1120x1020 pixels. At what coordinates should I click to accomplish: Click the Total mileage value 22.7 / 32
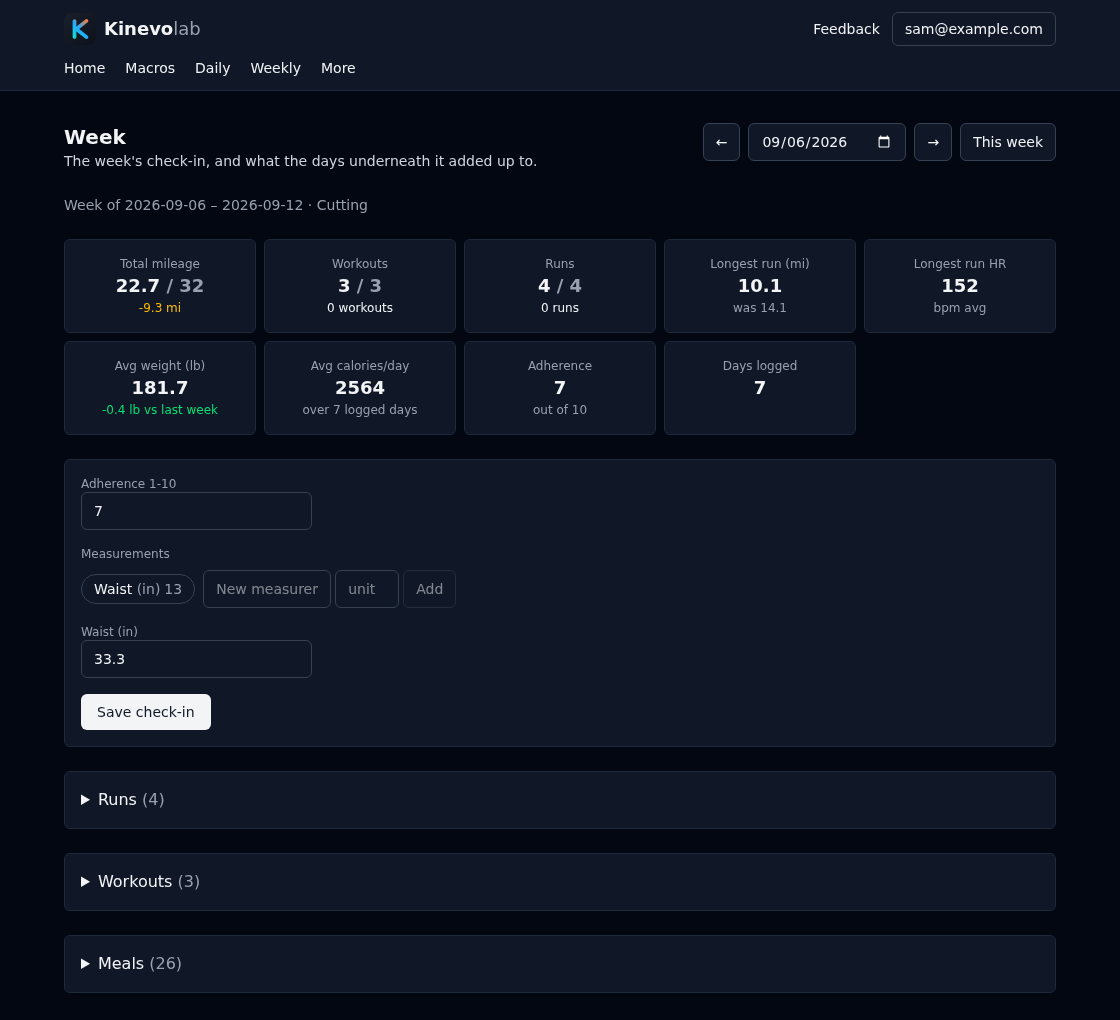160,286
